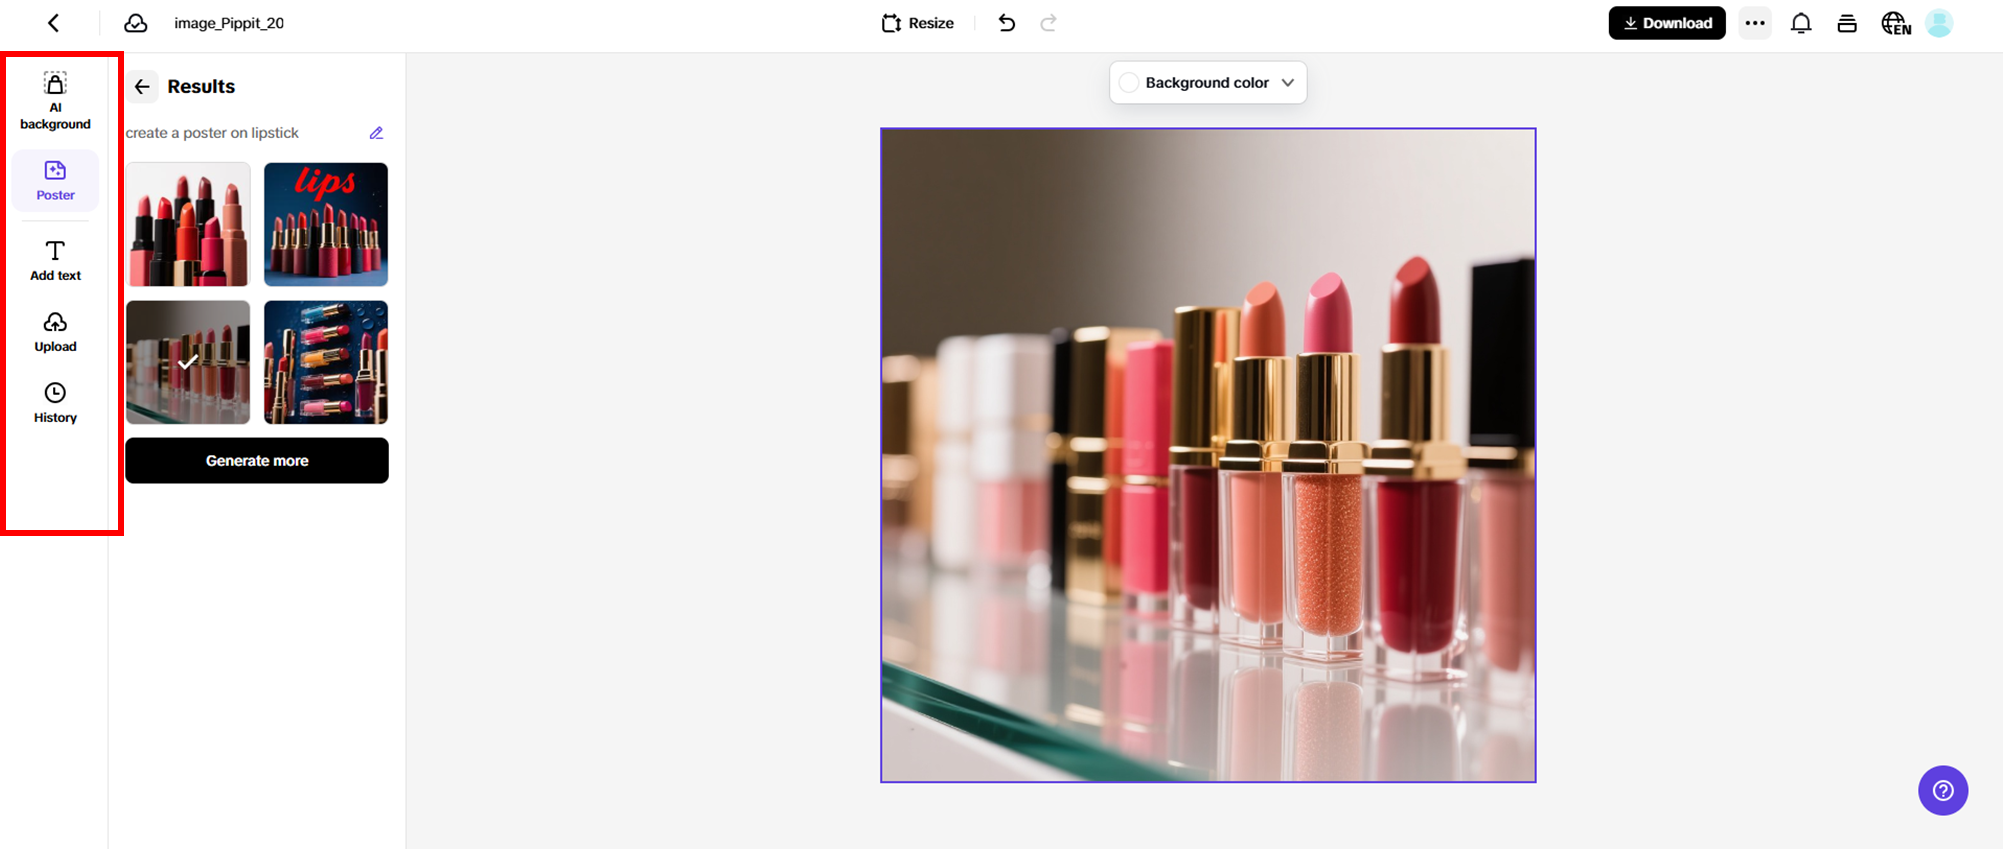Viewport: 2003px width, 849px height.
Task: View notifications bell
Action: [x=1801, y=23]
